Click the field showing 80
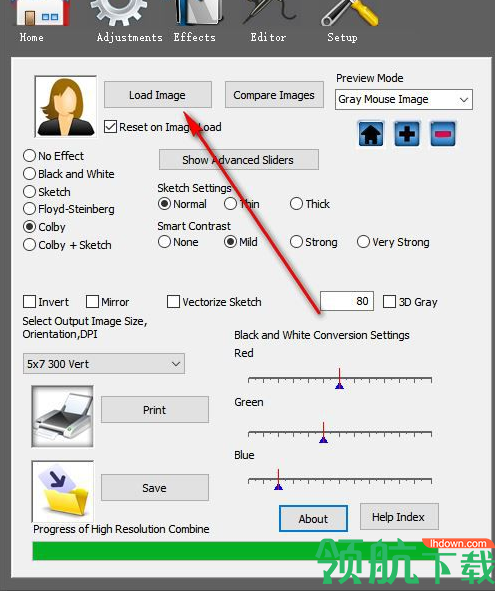 click(x=347, y=301)
